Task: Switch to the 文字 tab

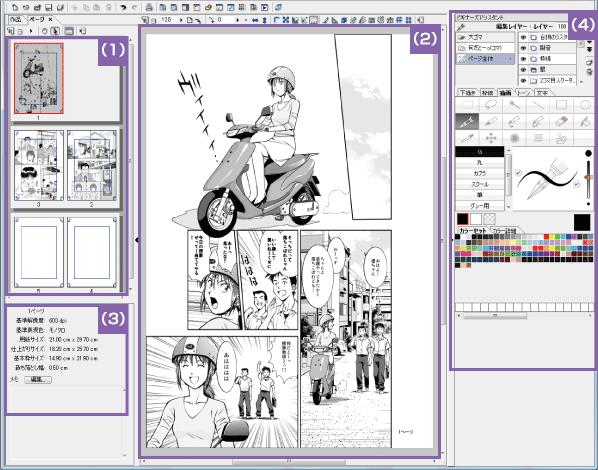Action: 542,92
